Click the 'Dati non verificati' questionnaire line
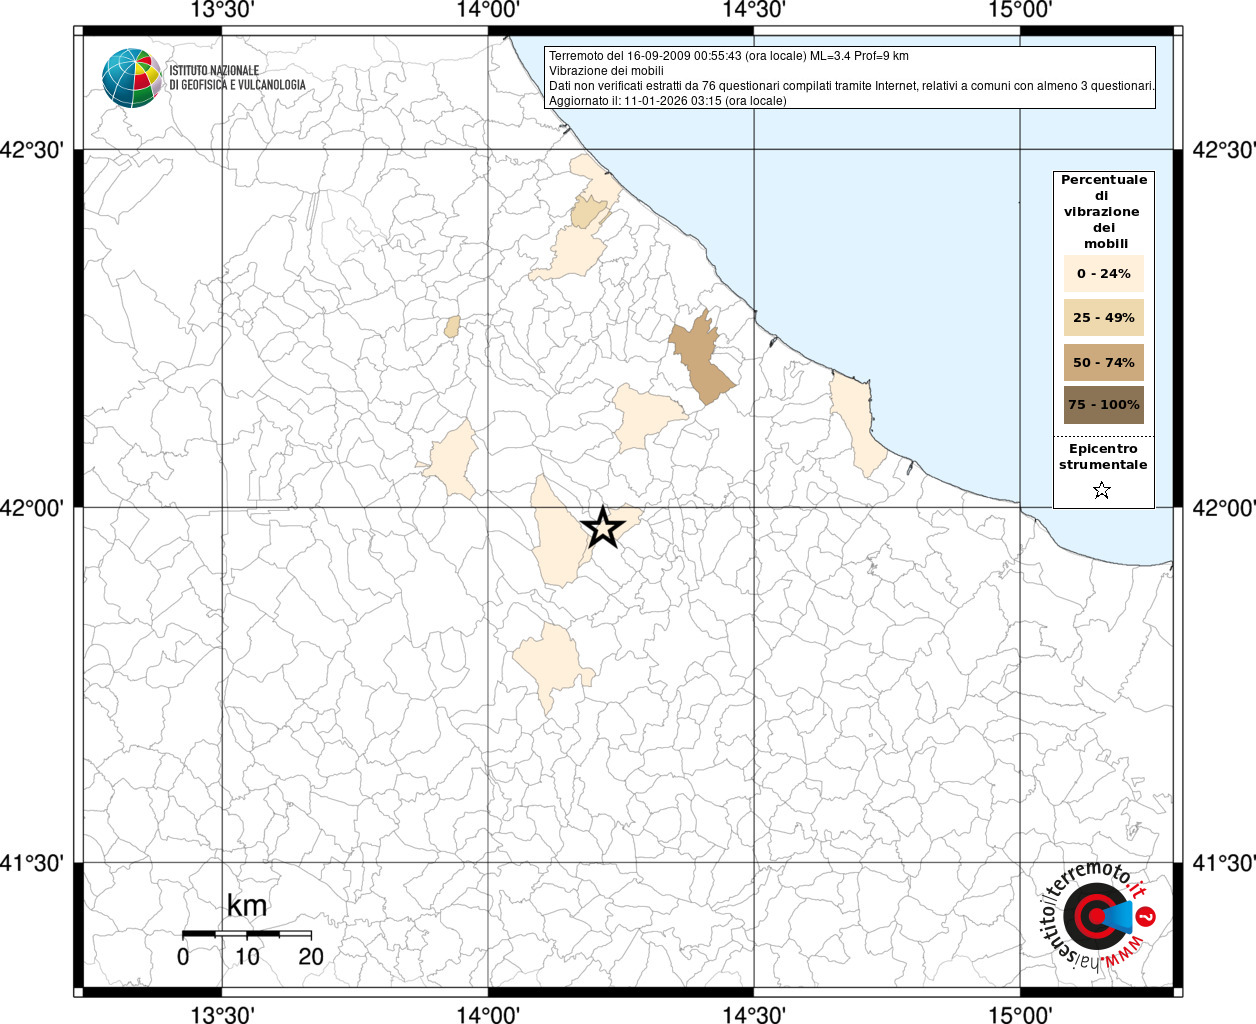This screenshot has width=1256, height=1024. (x=852, y=86)
